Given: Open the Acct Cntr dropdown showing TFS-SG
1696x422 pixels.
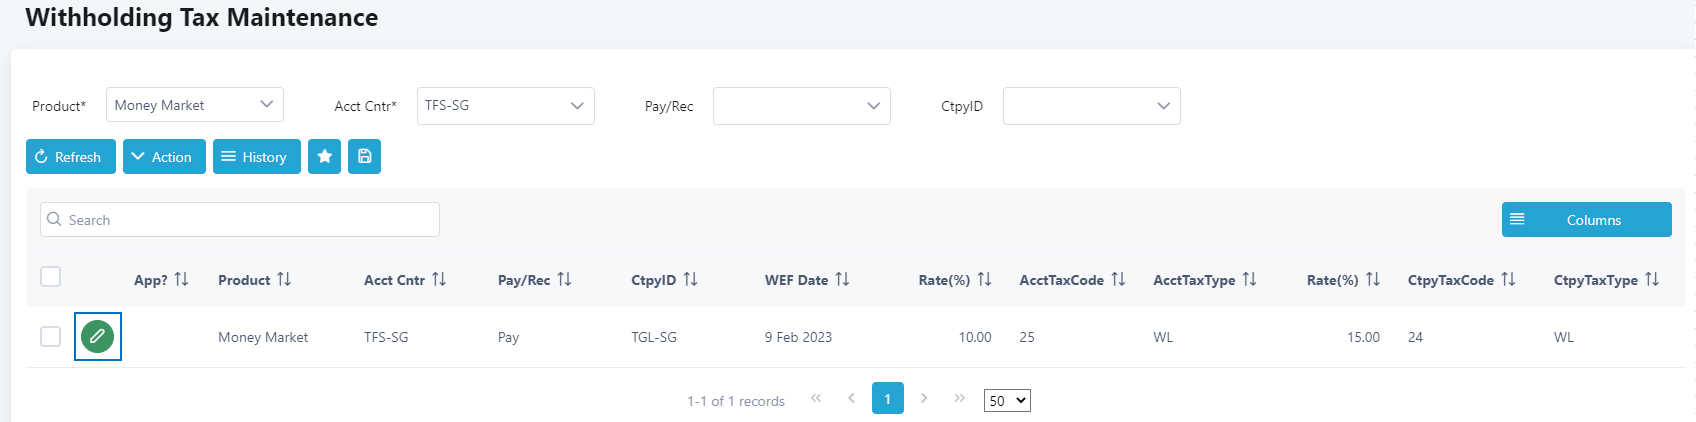Looking at the screenshot, I should 506,106.
